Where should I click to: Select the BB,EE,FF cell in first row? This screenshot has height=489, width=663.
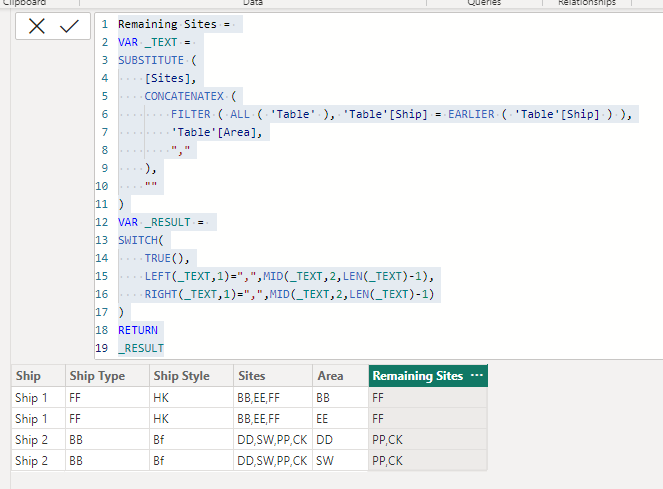tap(273, 398)
